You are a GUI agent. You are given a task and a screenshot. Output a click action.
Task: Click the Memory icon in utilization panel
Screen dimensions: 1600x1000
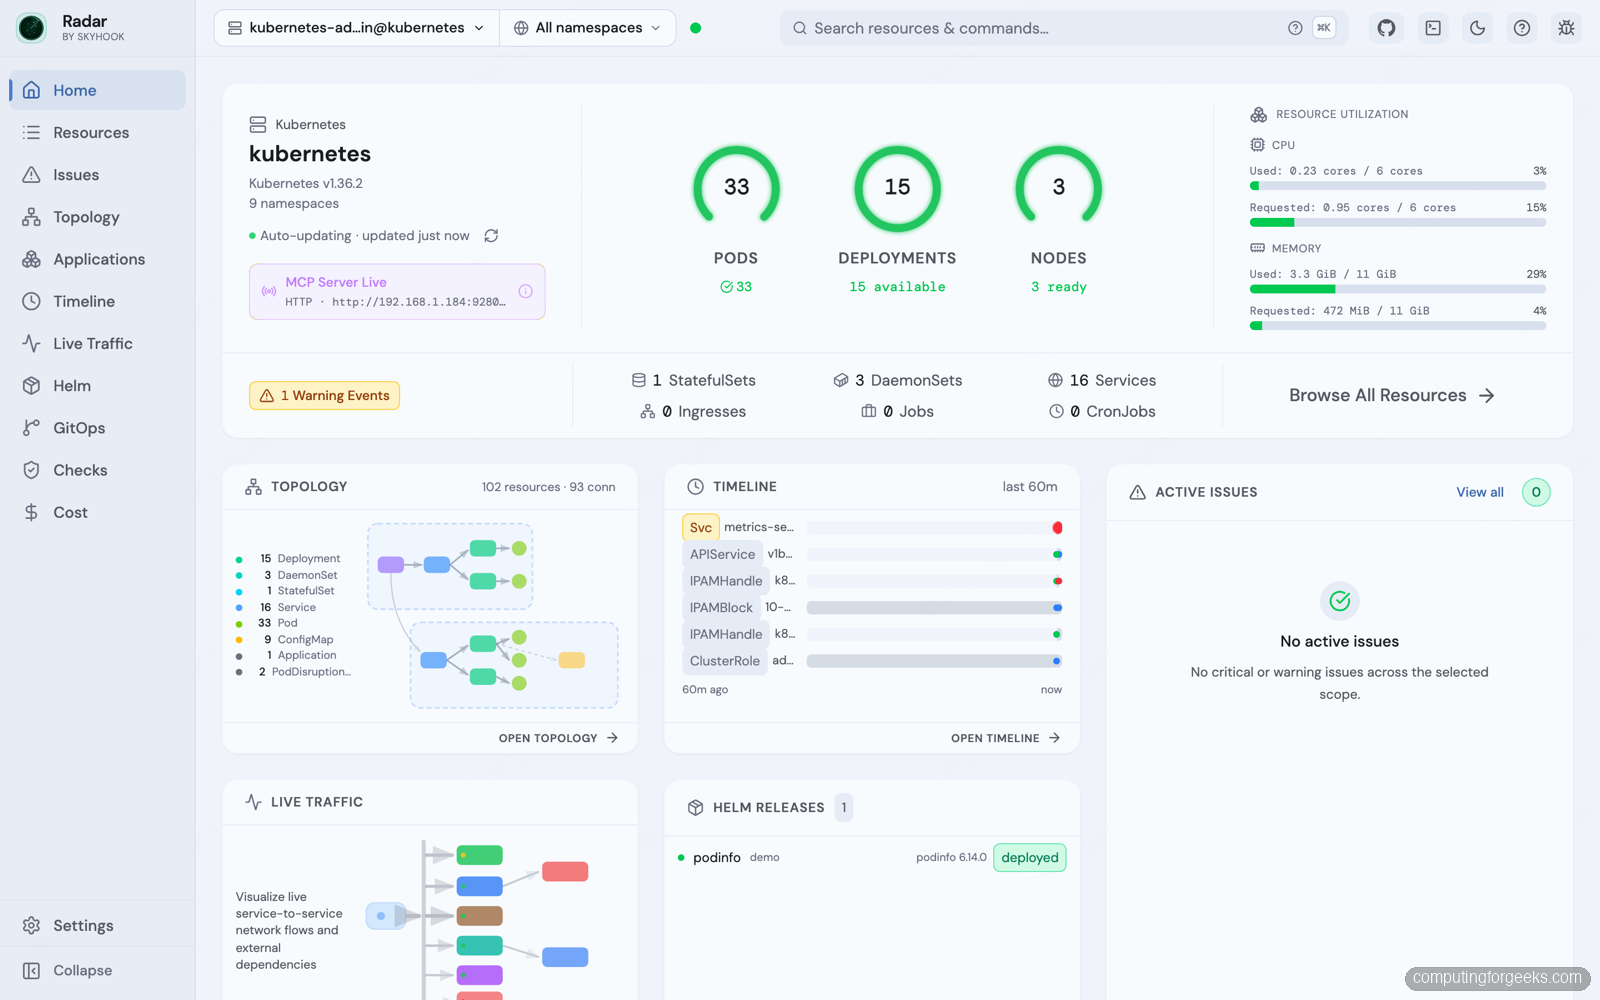pos(1257,248)
